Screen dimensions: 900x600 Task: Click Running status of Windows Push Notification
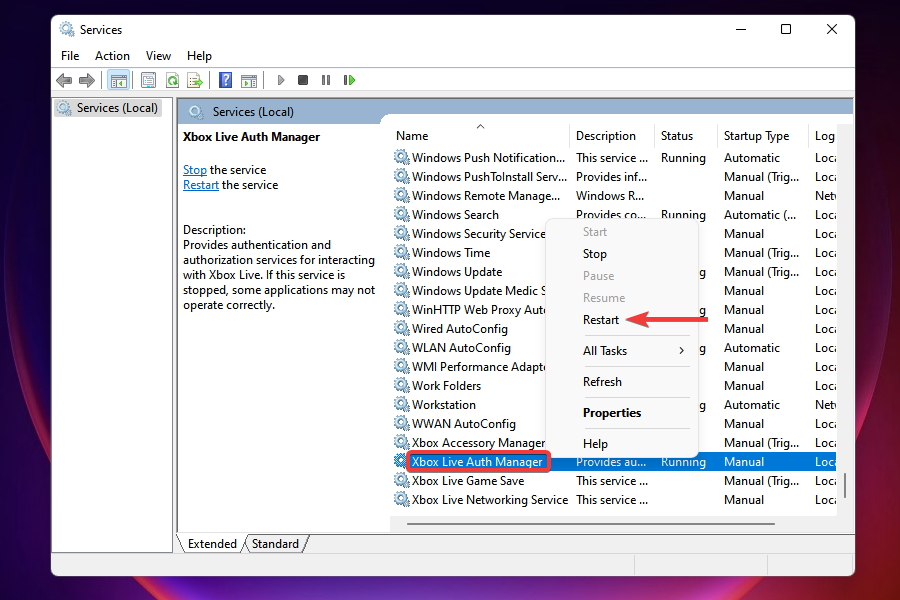pyautogui.click(x=683, y=157)
